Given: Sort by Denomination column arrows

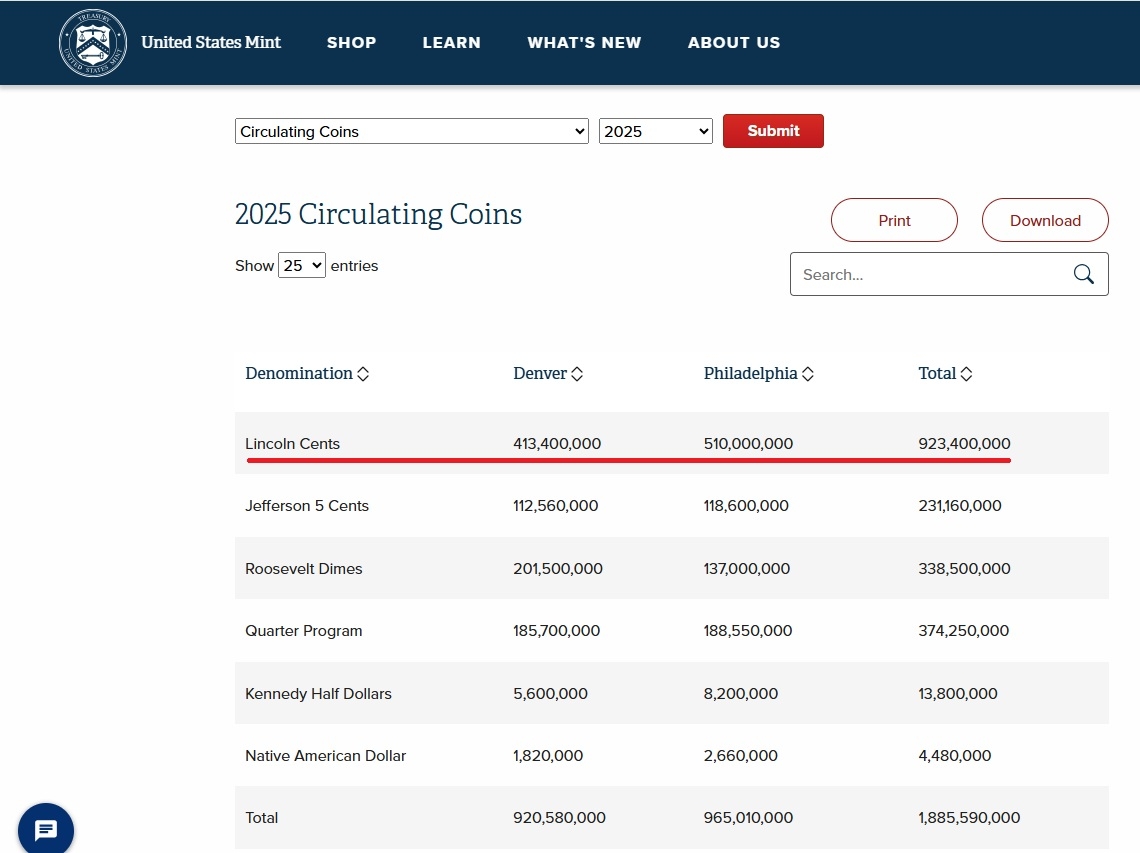Looking at the screenshot, I should pos(363,374).
